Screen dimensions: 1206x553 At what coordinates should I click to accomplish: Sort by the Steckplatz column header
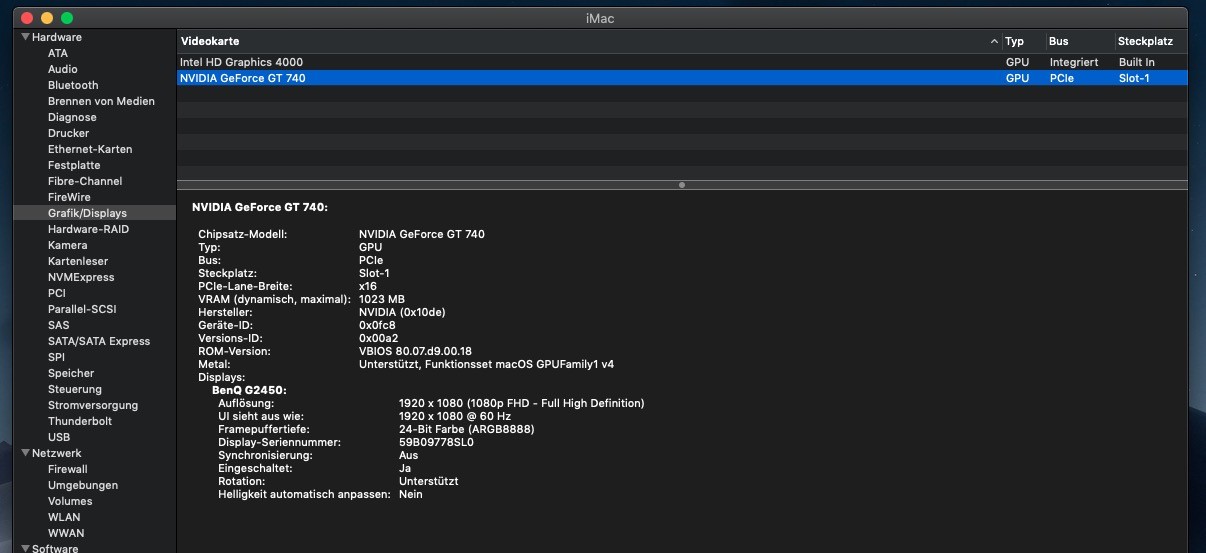click(x=1146, y=41)
